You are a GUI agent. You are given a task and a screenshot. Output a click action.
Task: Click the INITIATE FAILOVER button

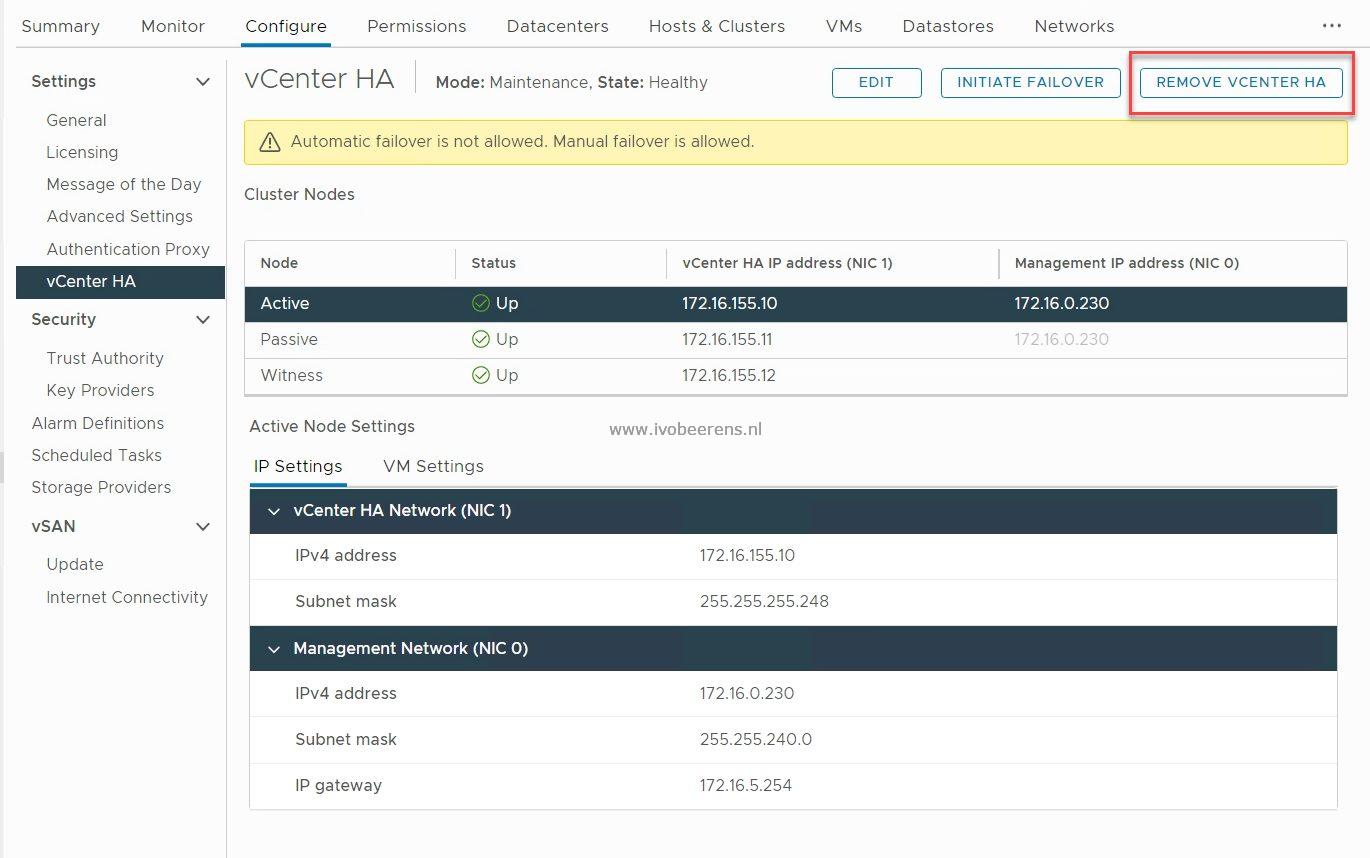tap(1031, 83)
